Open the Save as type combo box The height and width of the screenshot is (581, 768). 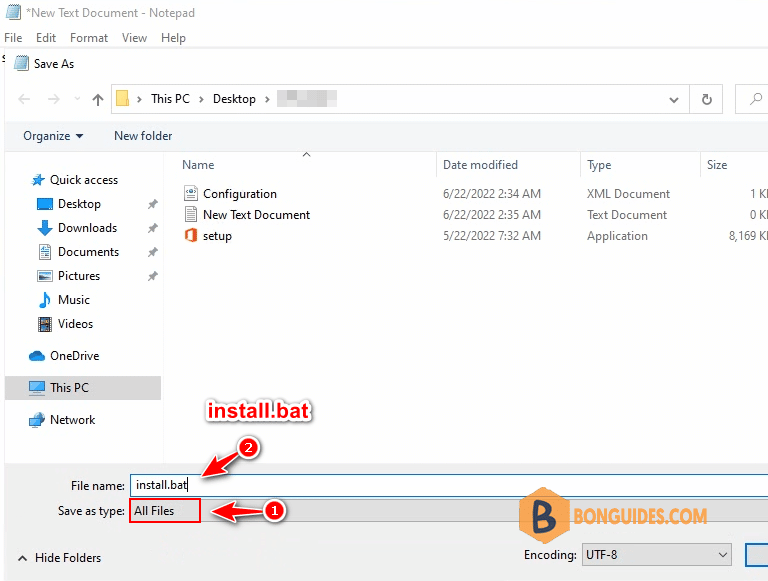click(449, 511)
